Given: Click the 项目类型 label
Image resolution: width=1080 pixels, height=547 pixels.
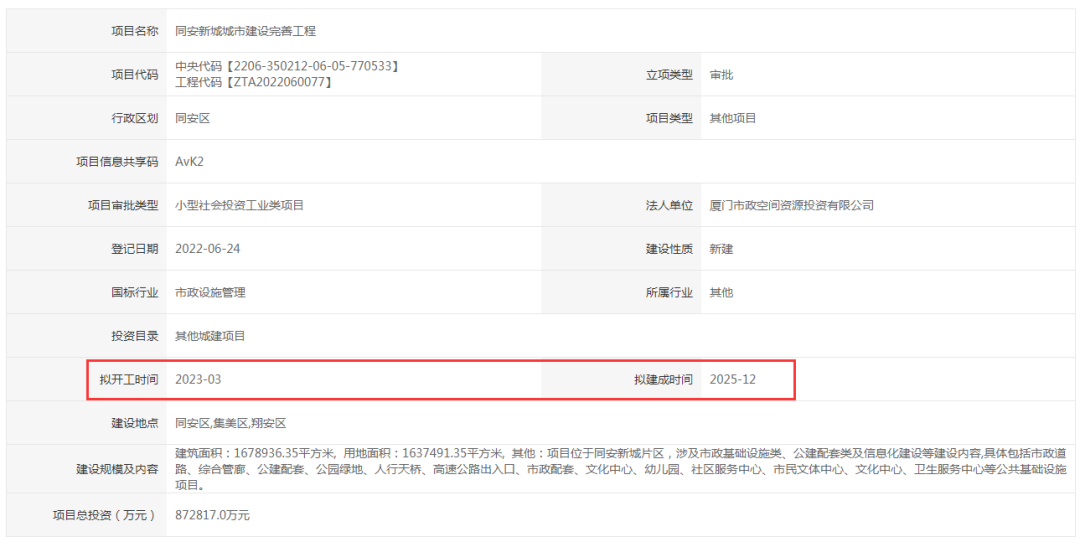Looking at the screenshot, I should [x=669, y=118].
